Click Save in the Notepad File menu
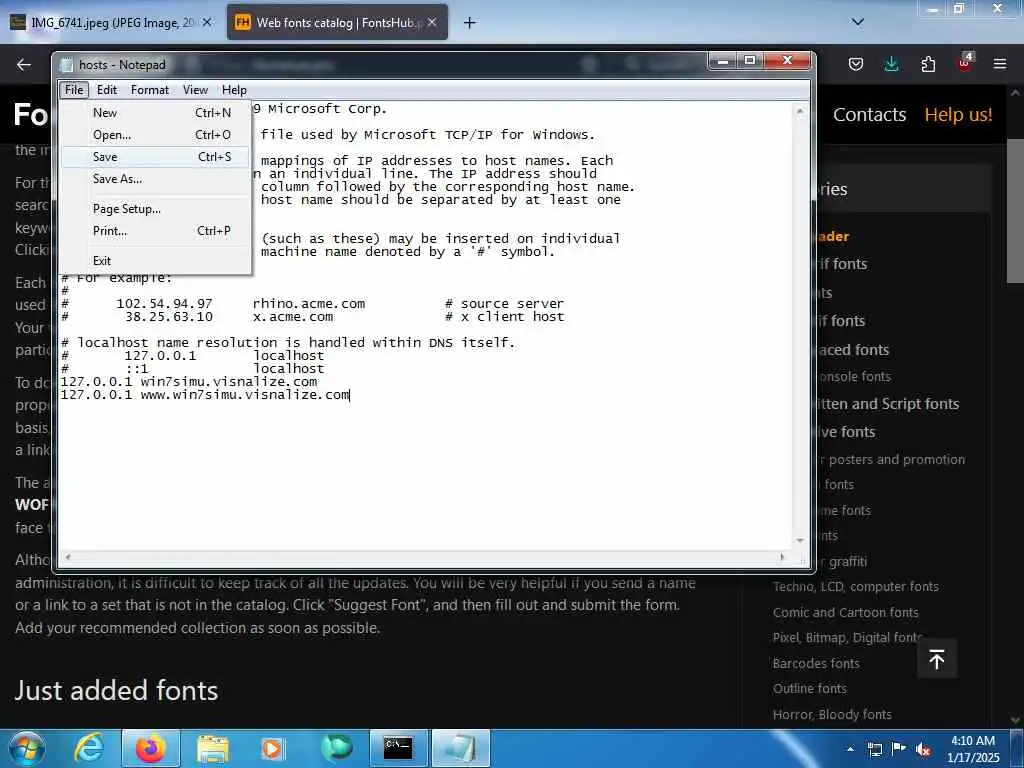 pos(155,157)
